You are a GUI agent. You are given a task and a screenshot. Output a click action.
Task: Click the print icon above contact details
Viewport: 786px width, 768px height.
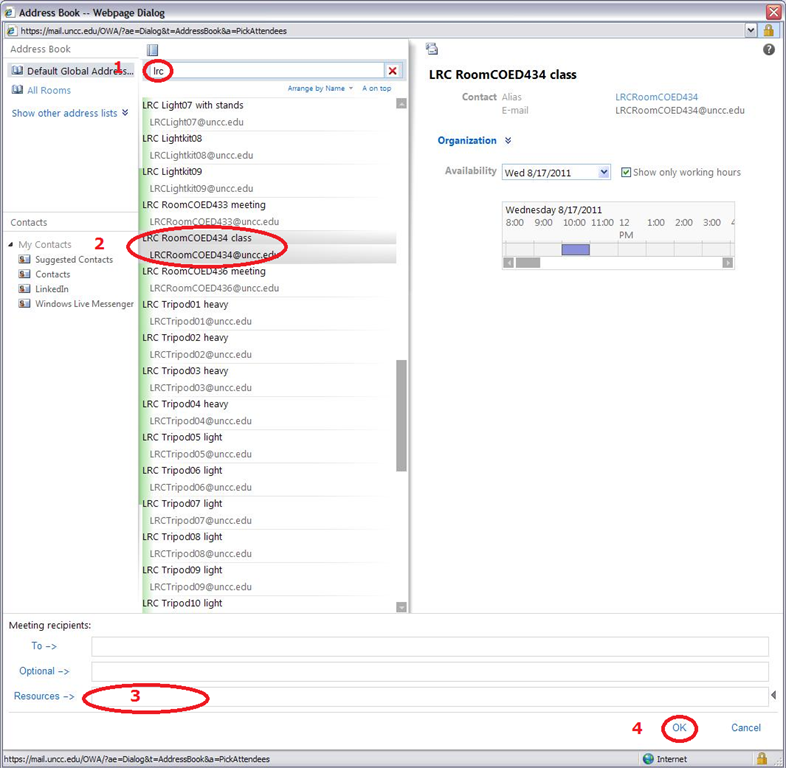pyautogui.click(x=432, y=49)
